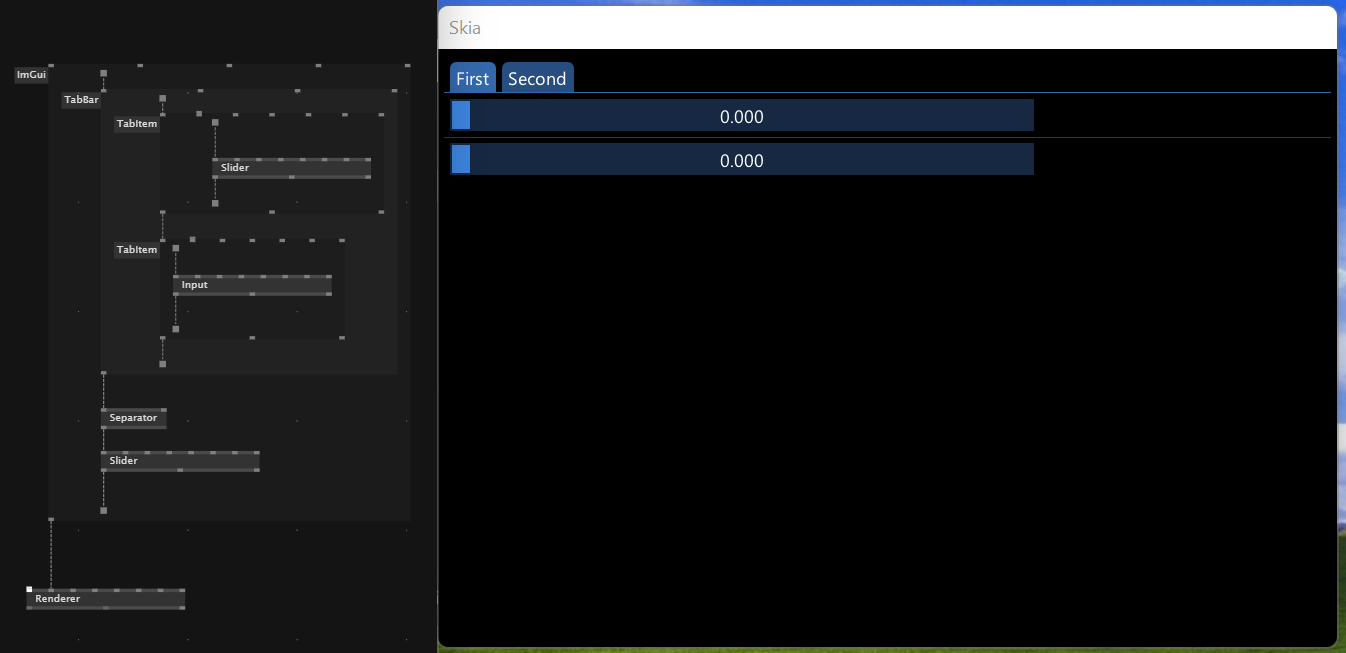Switch to the First tab in Skia window
Image resolution: width=1346 pixels, height=653 pixels.
tap(472, 78)
